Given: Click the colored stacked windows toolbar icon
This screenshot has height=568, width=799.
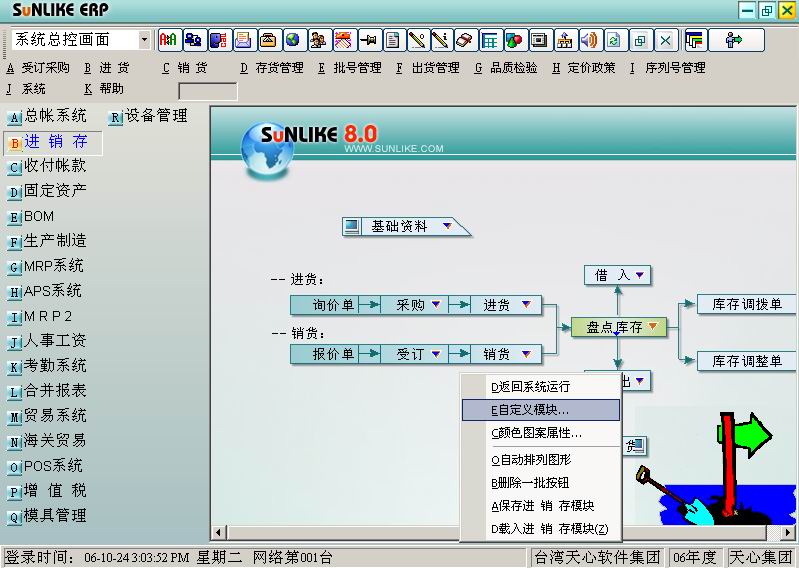Looking at the screenshot, I should point(695,40).
